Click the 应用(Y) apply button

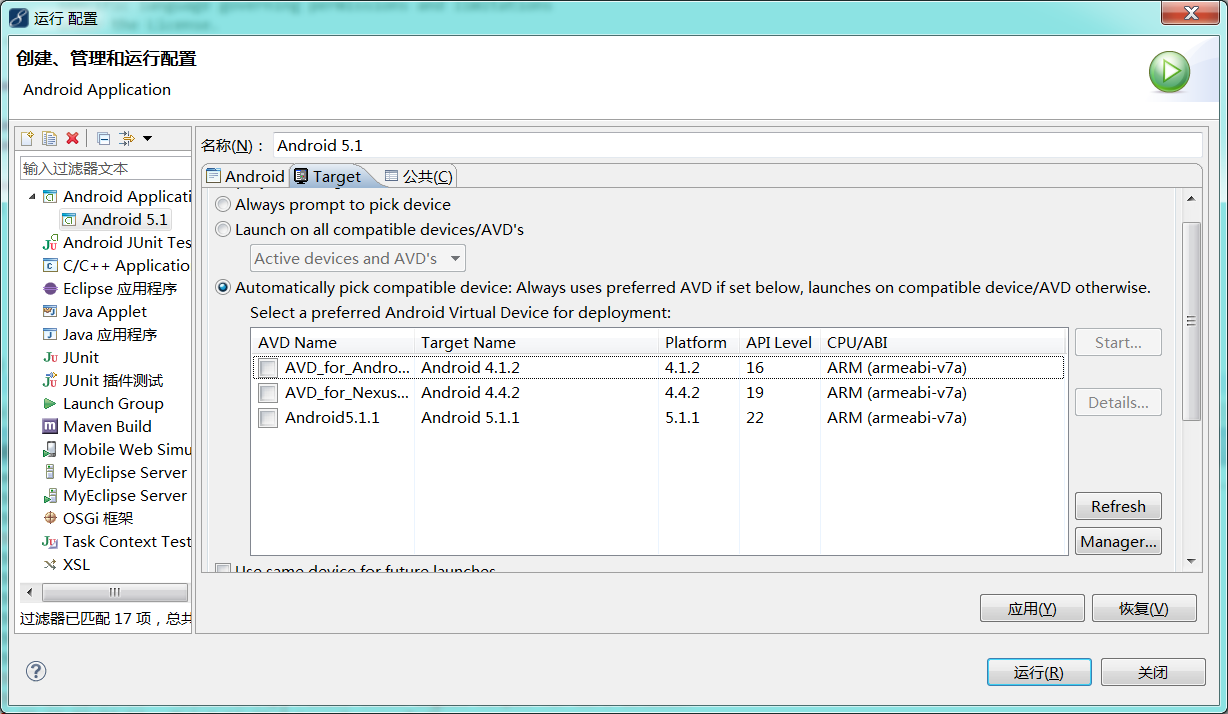(1032, 608)
